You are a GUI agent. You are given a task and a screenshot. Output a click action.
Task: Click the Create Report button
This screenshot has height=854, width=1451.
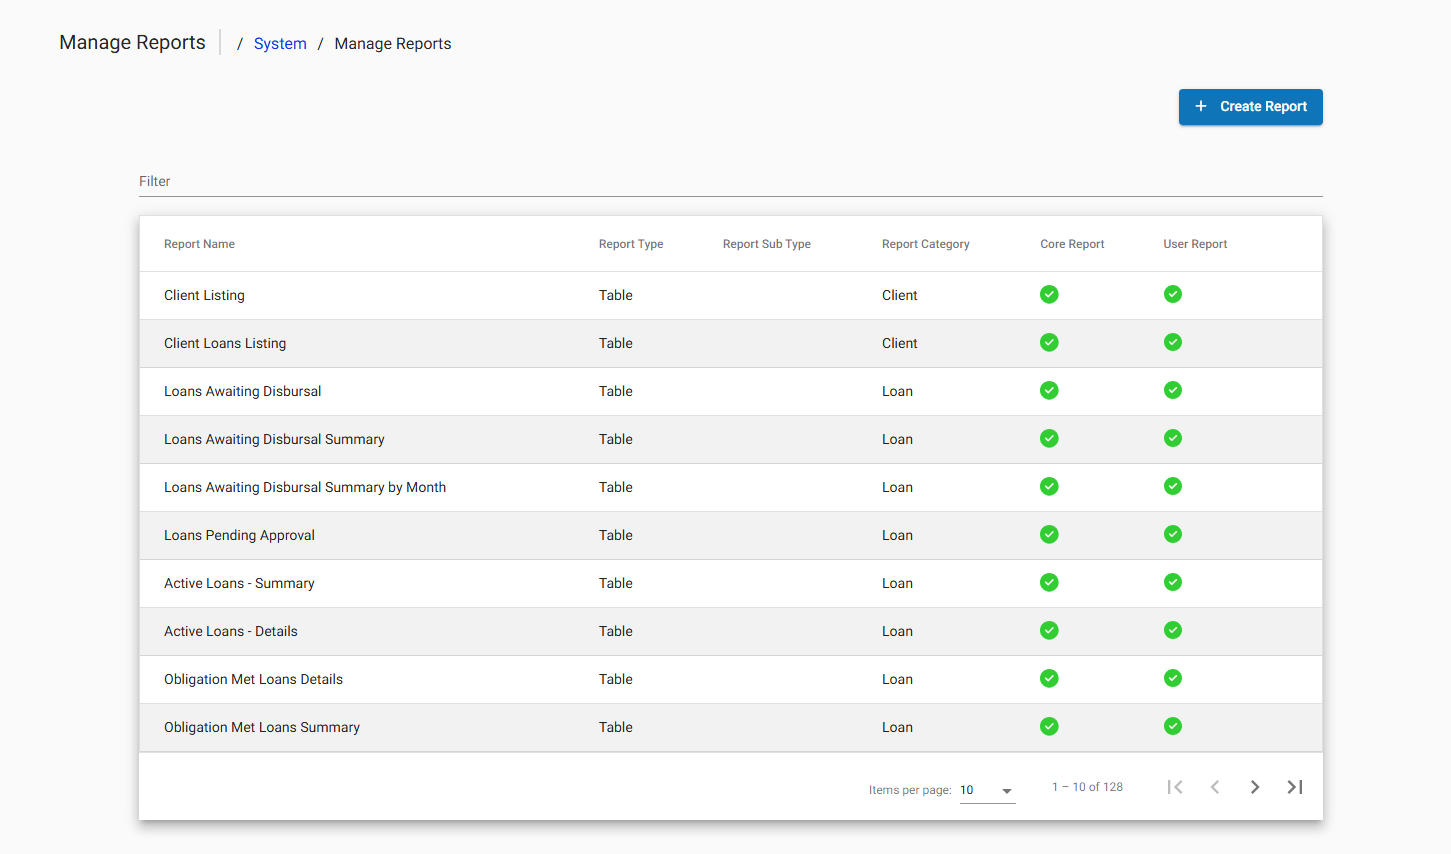click(x=1250, y=106)
